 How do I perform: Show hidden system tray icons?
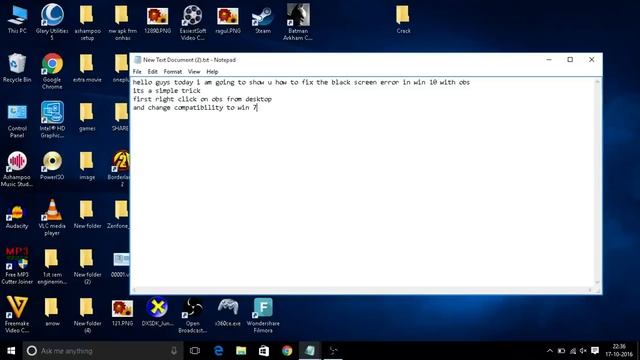(550, 351)
